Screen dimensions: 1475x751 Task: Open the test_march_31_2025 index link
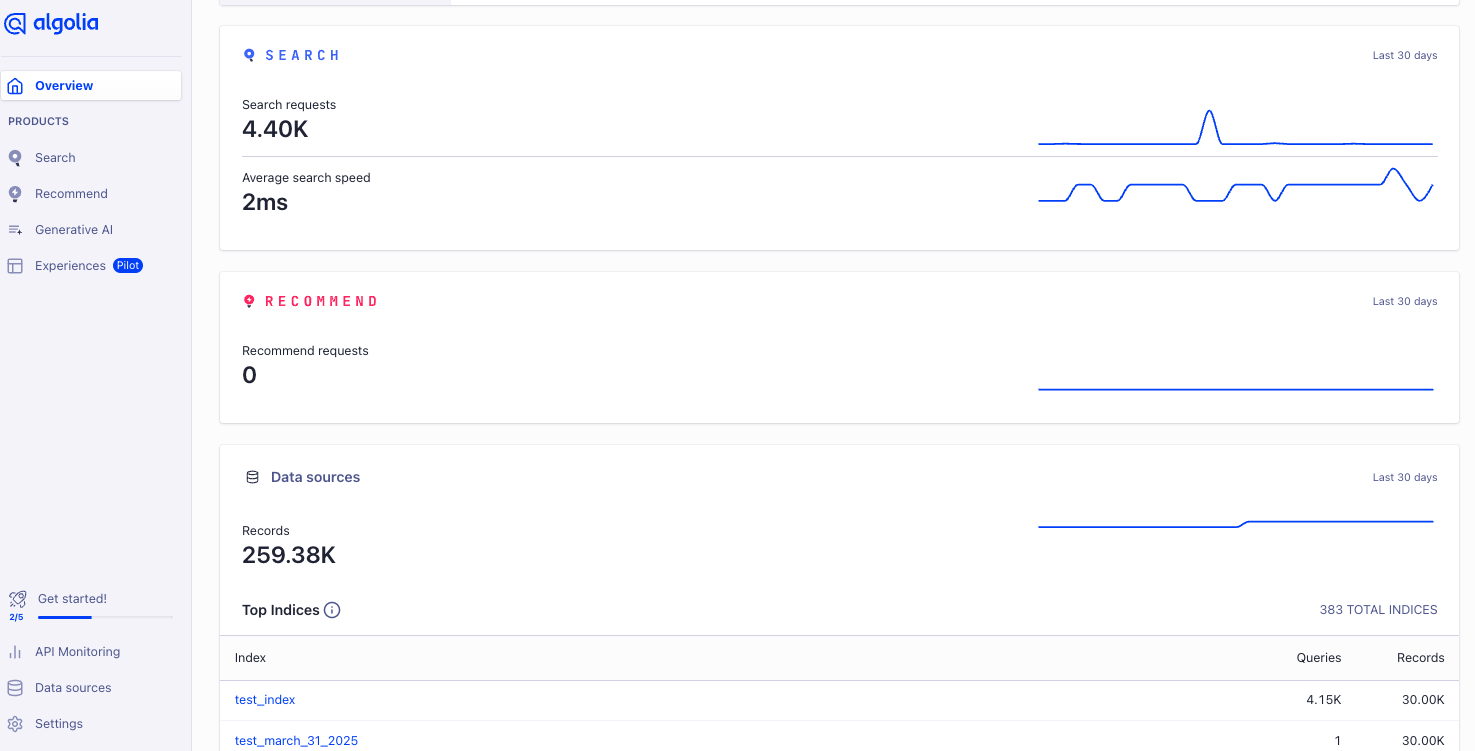tap(296, 741)
